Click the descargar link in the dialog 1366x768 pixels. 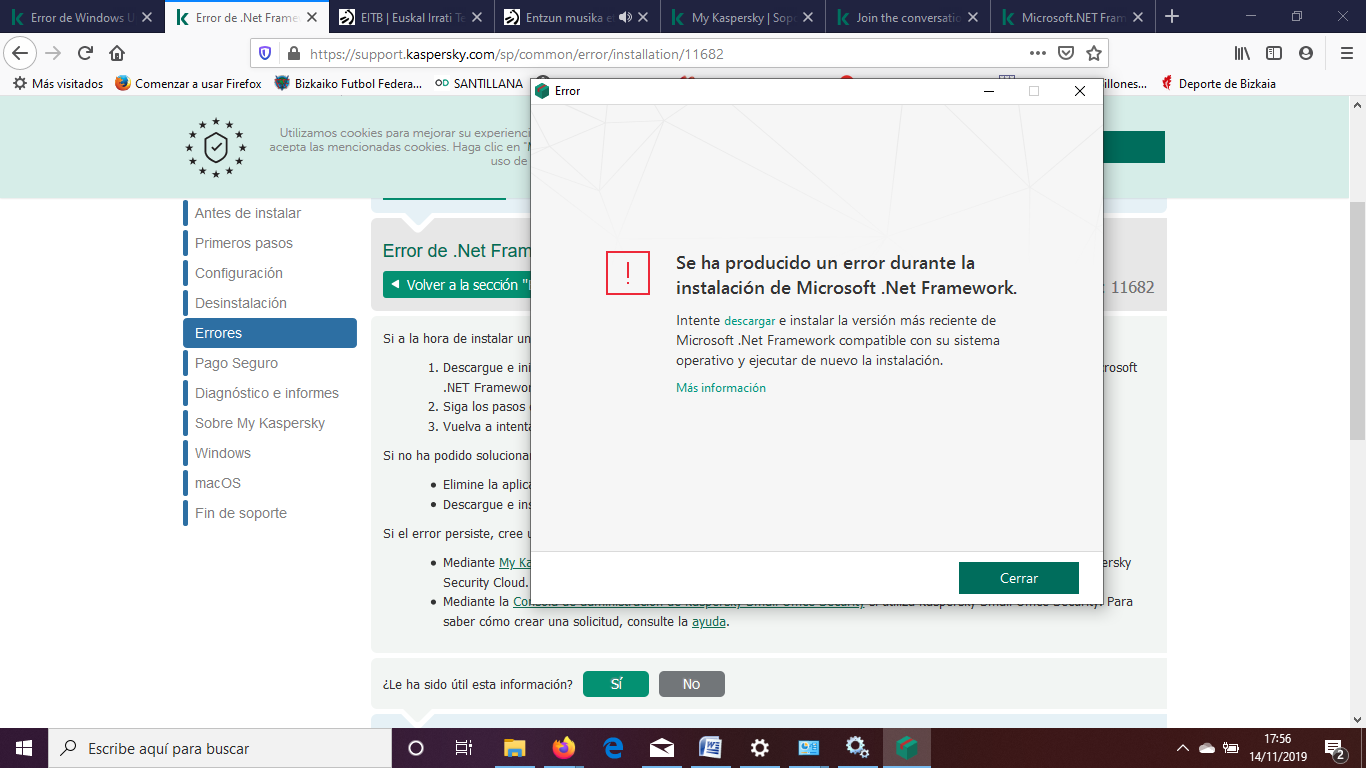click(x=749, y=321)
